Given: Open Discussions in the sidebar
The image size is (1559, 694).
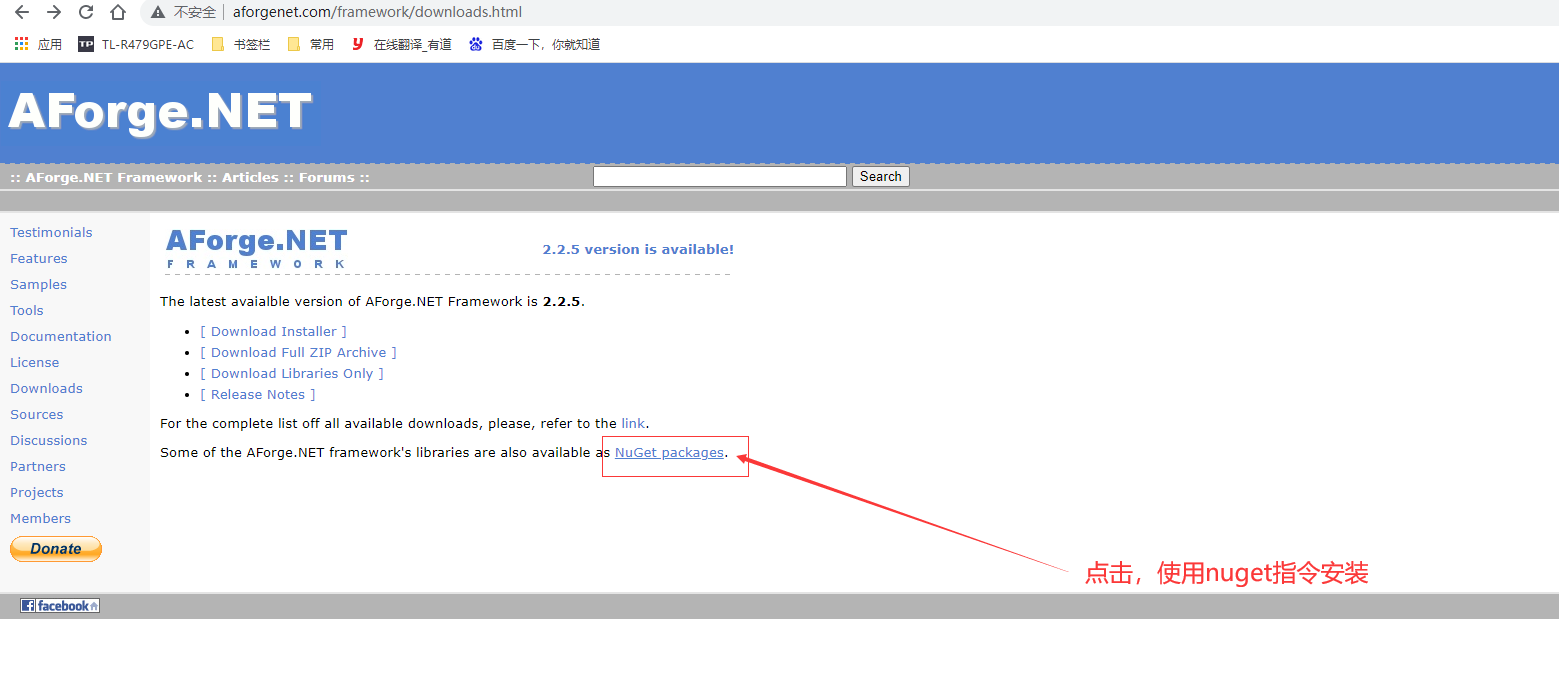Looking at the screenshot, I should pos(49,440).
